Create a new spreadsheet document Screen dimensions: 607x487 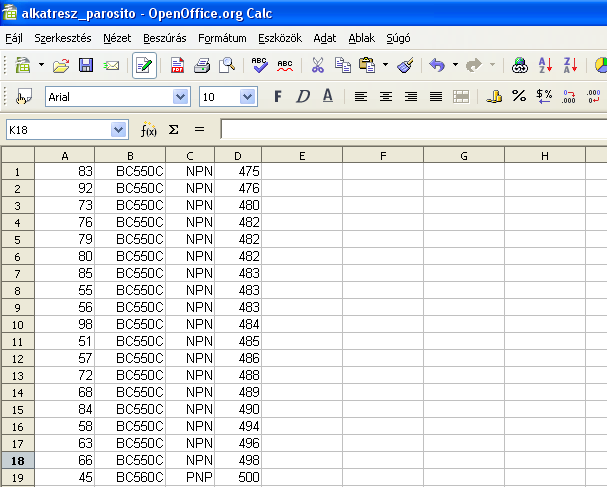23,65
